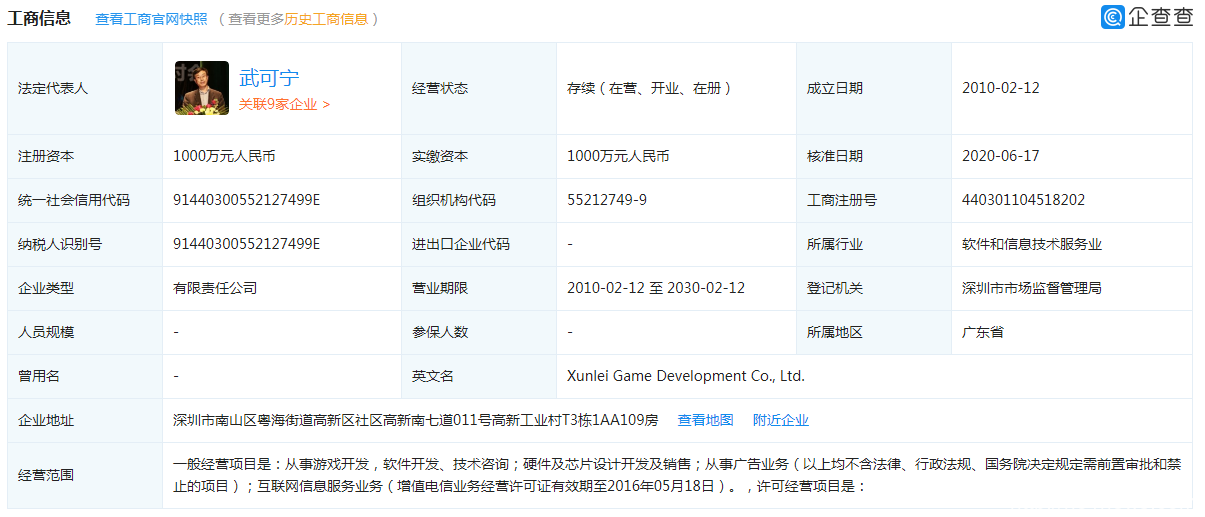Select 组织机构代码 label cell

pos(479,200)
